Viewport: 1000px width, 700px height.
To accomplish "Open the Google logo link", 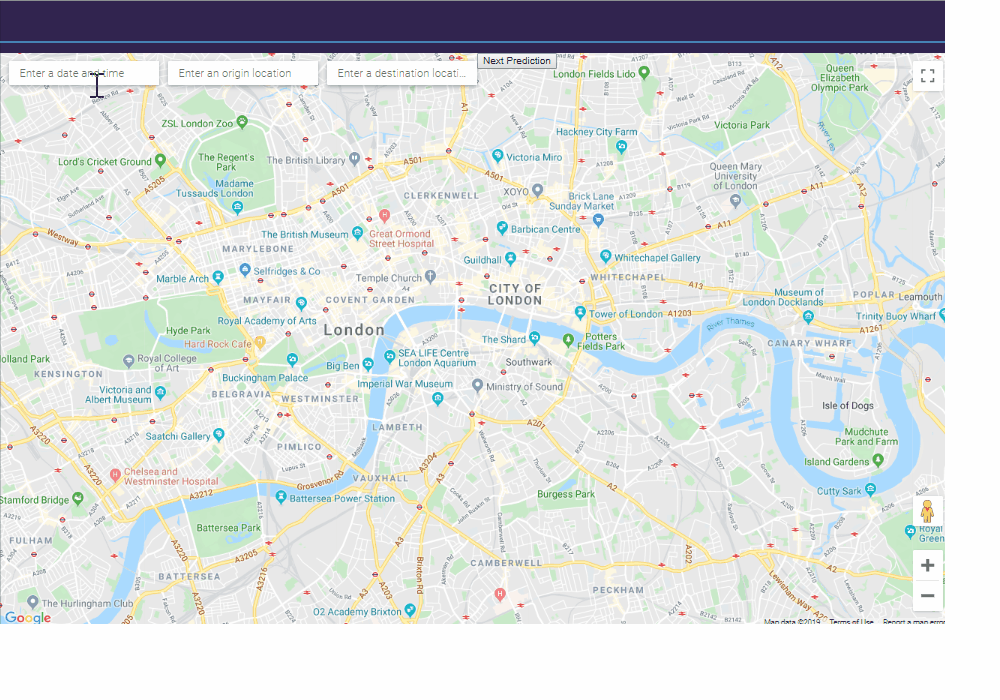I will tap(28, 617).
